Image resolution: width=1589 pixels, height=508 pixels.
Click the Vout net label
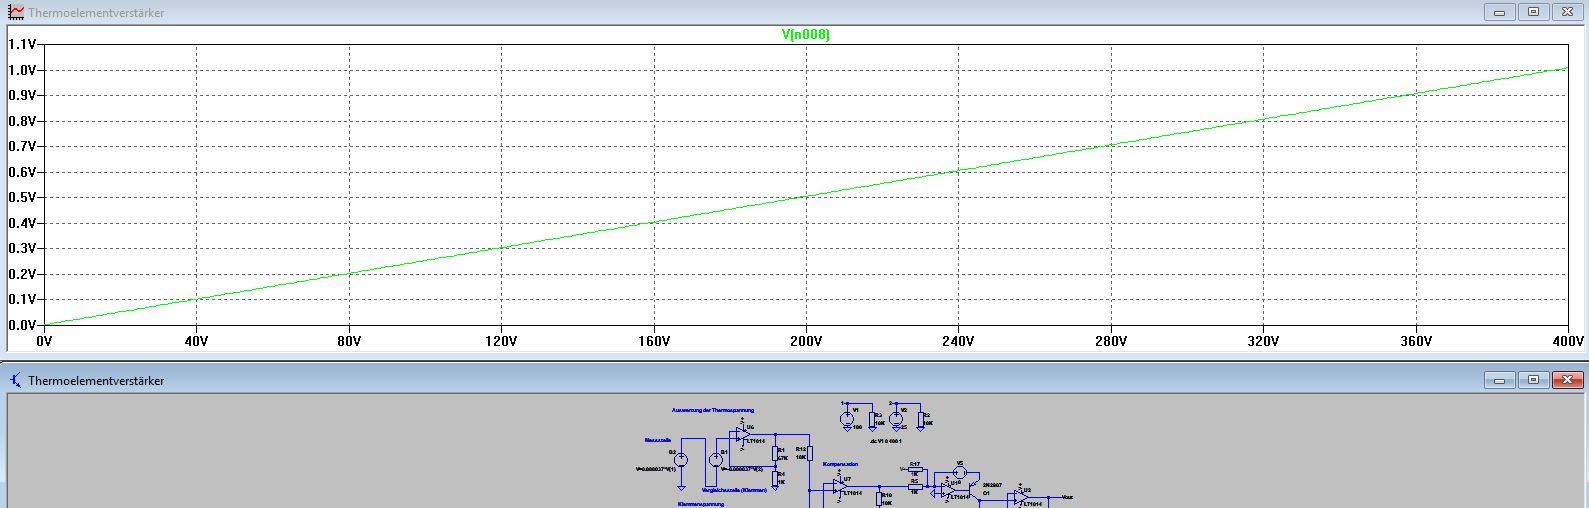point(1067,497)
